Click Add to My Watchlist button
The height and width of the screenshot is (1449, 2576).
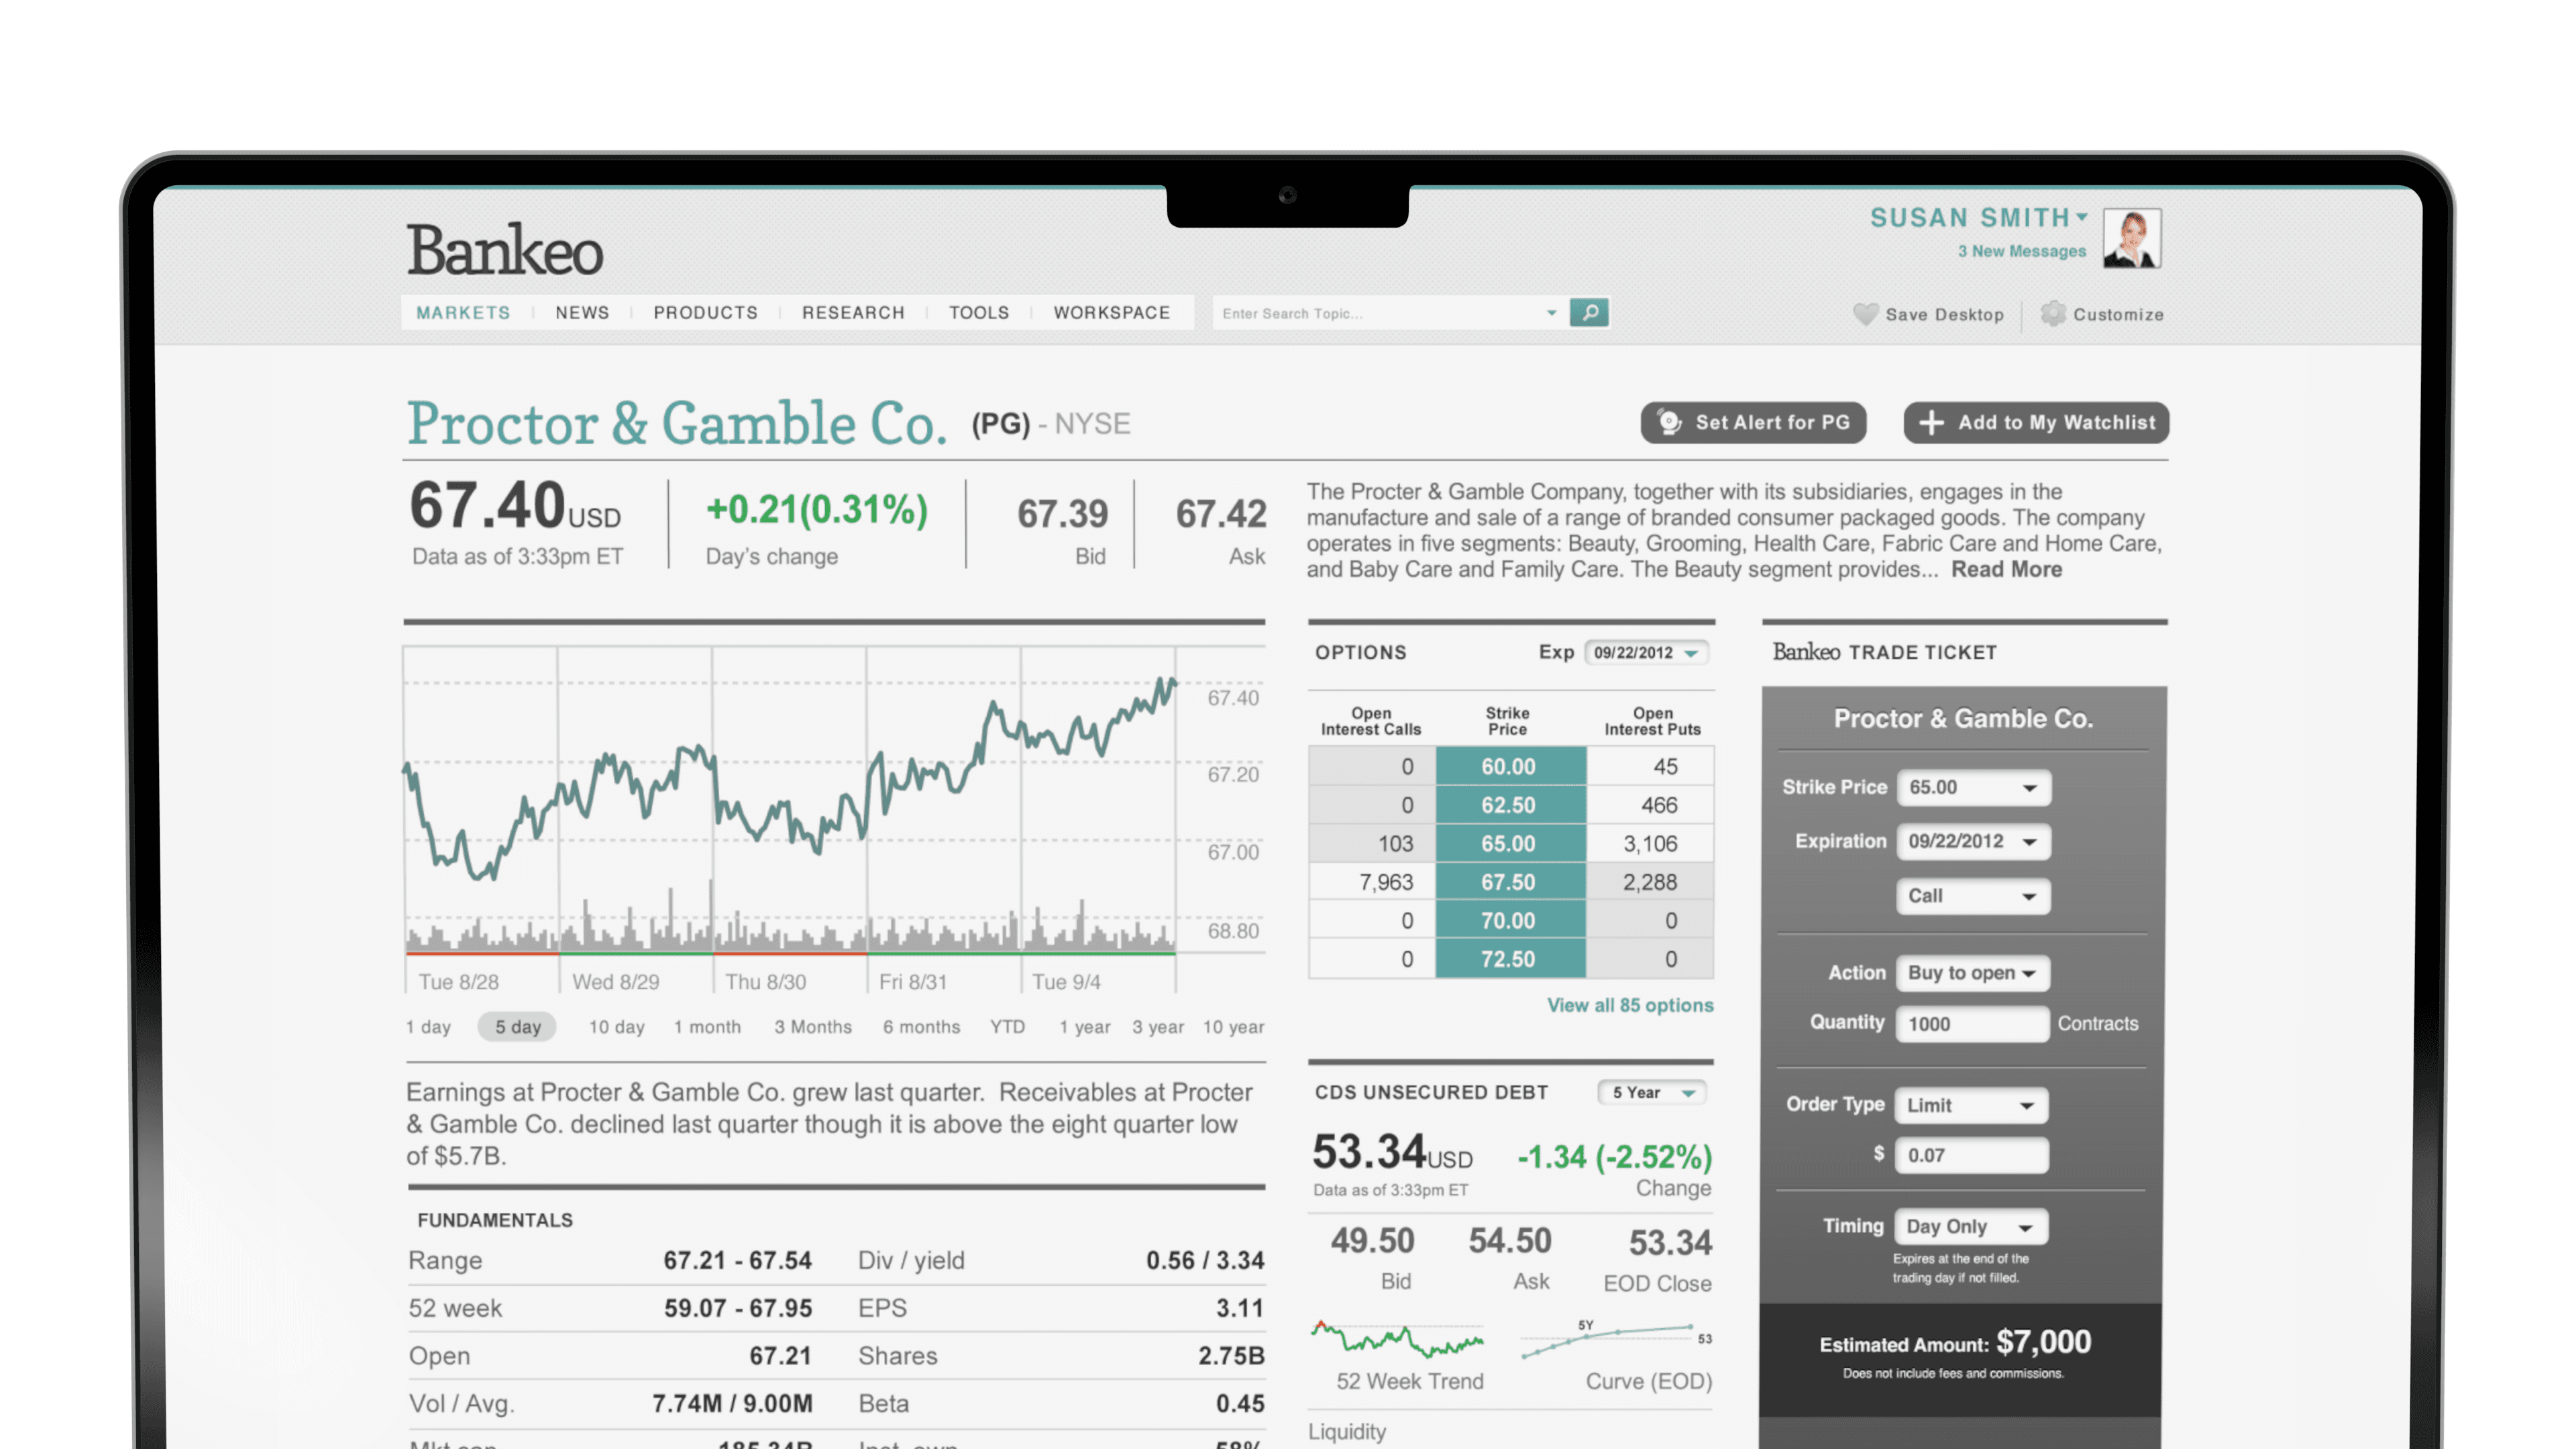pyautogui.click(x=2037, y=422)
